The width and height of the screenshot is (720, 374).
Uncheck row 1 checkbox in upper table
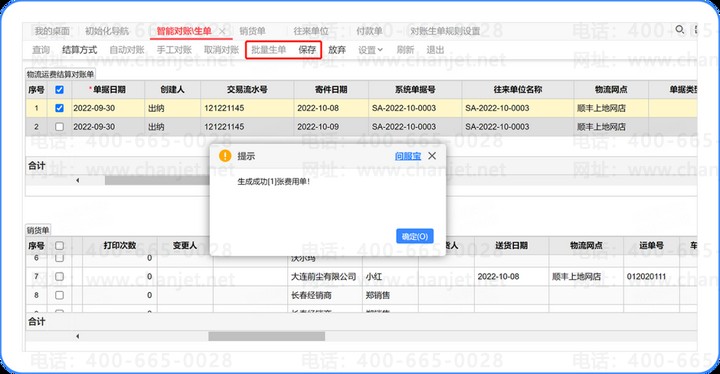(59, 108)
